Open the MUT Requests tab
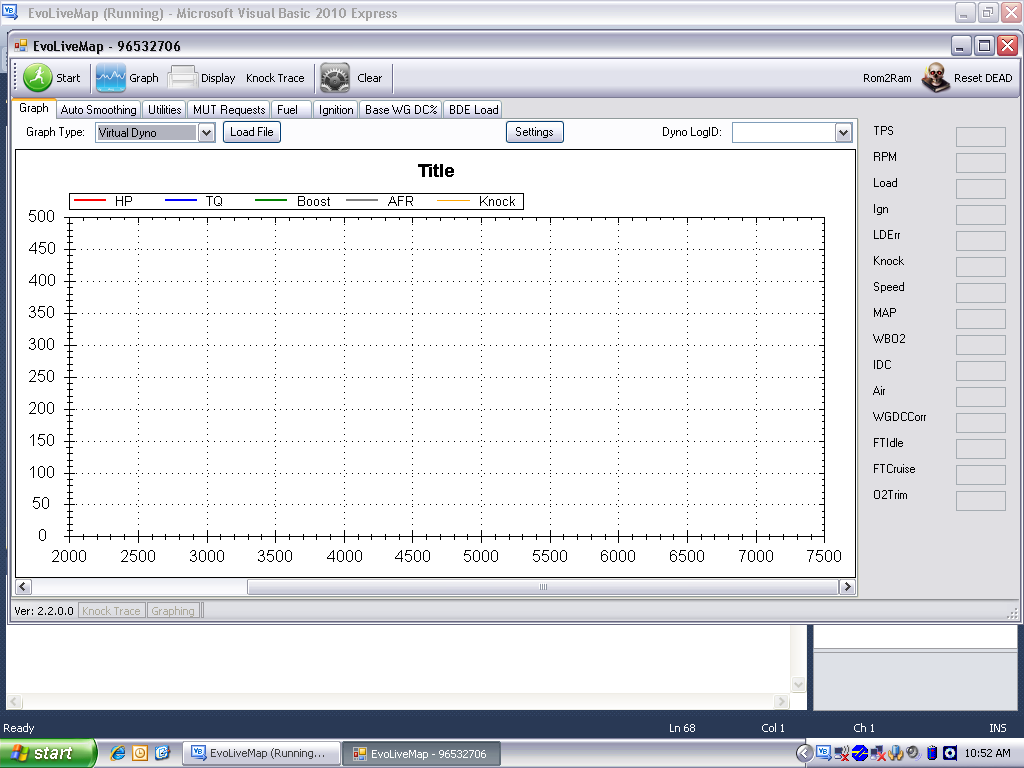Viewport: 1024px width, 768px height. click(x=229, y=110)
